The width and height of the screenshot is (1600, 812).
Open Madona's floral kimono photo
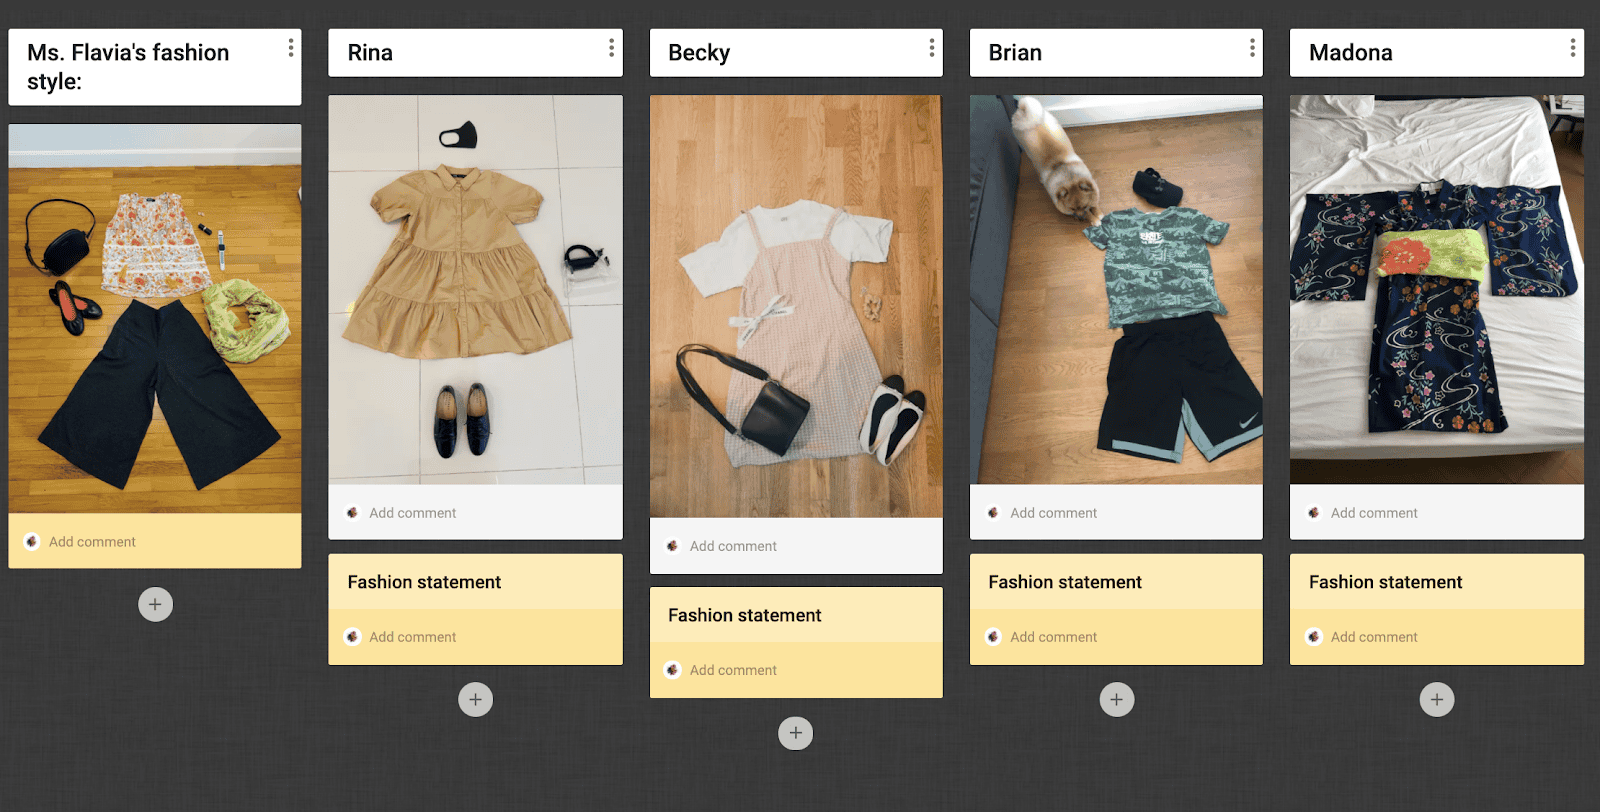tap(1436, 290)
